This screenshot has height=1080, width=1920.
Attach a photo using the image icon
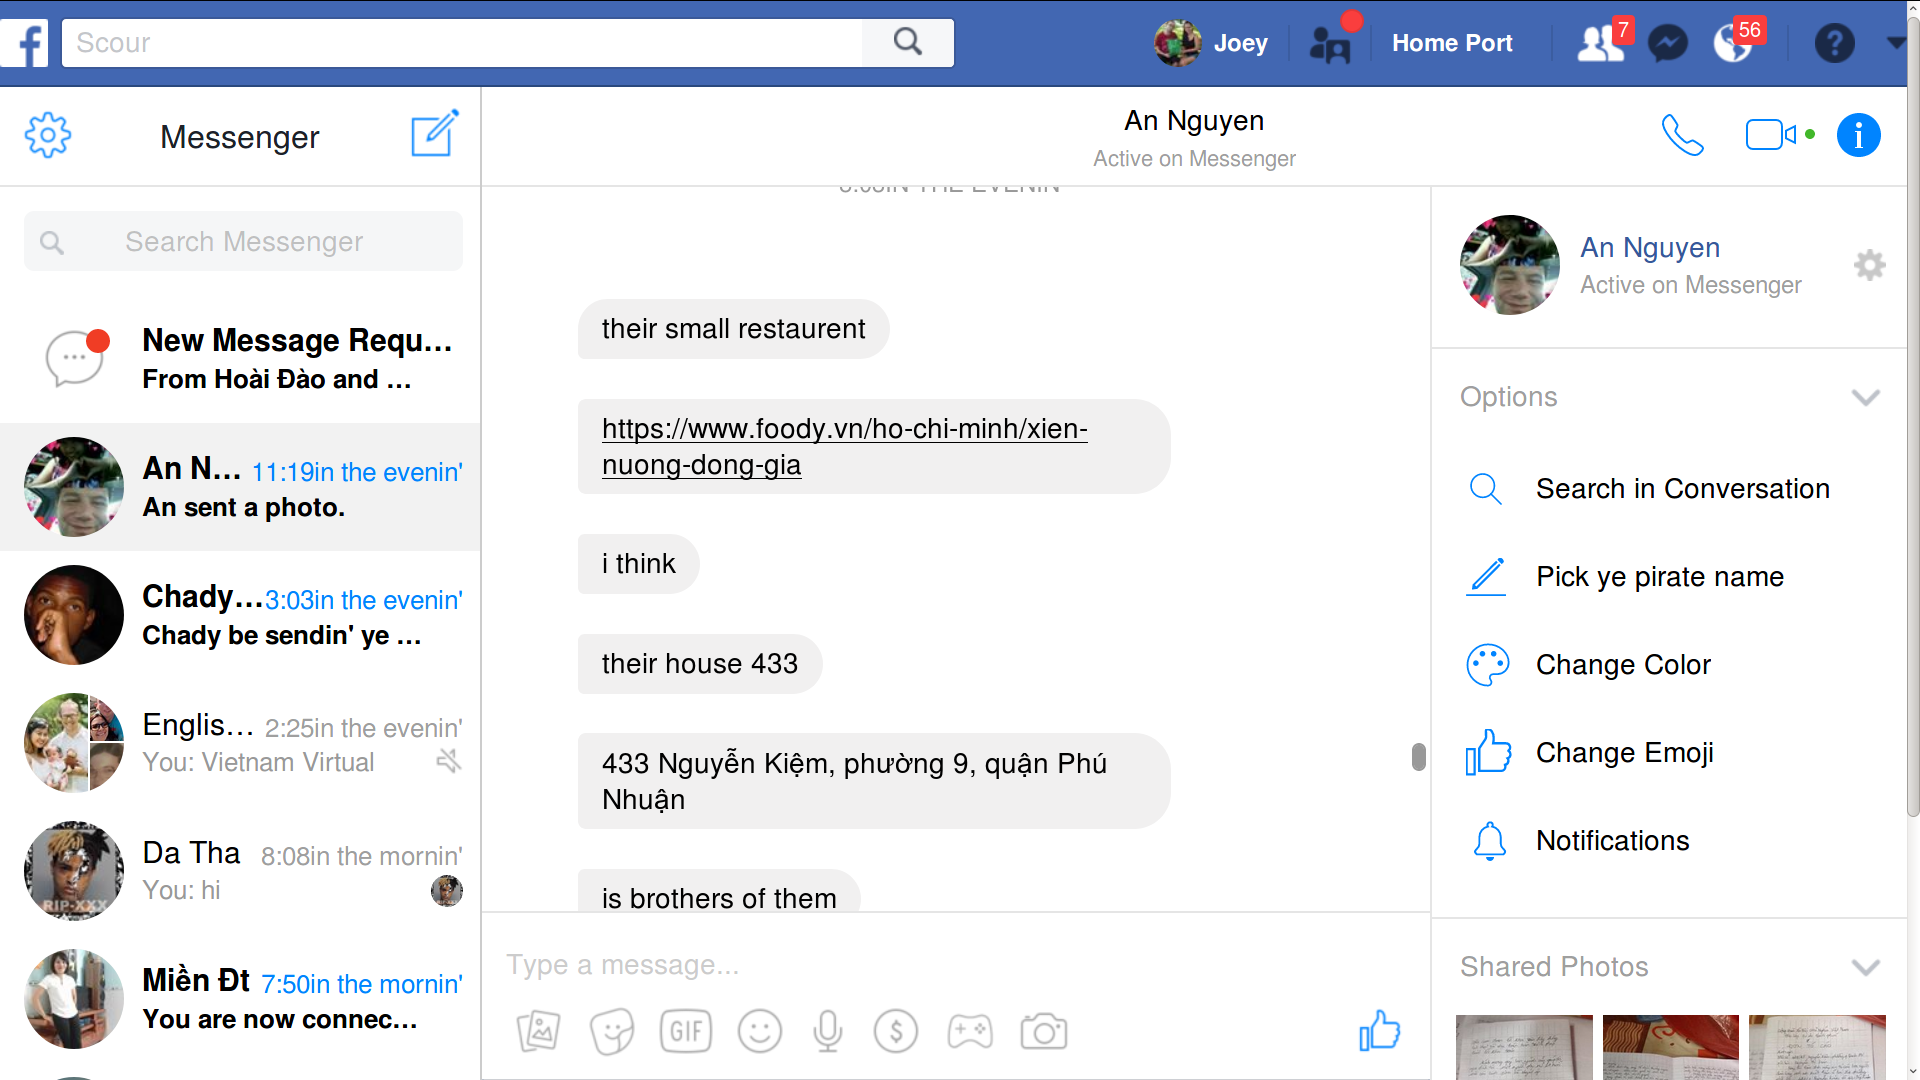pos(538,1031)
